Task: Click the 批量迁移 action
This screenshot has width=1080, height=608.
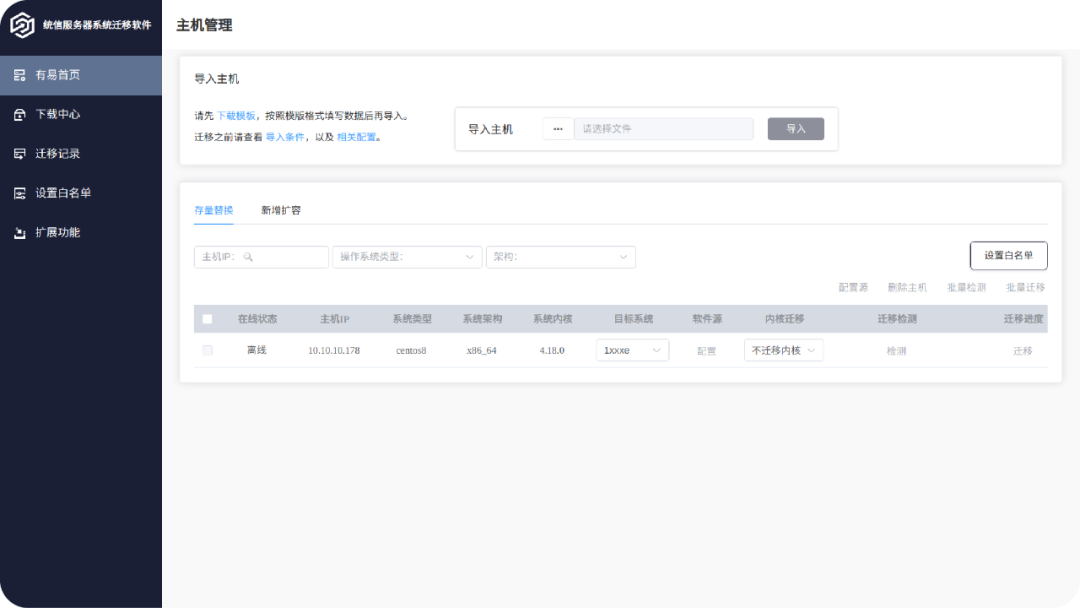Action: 1026,287
